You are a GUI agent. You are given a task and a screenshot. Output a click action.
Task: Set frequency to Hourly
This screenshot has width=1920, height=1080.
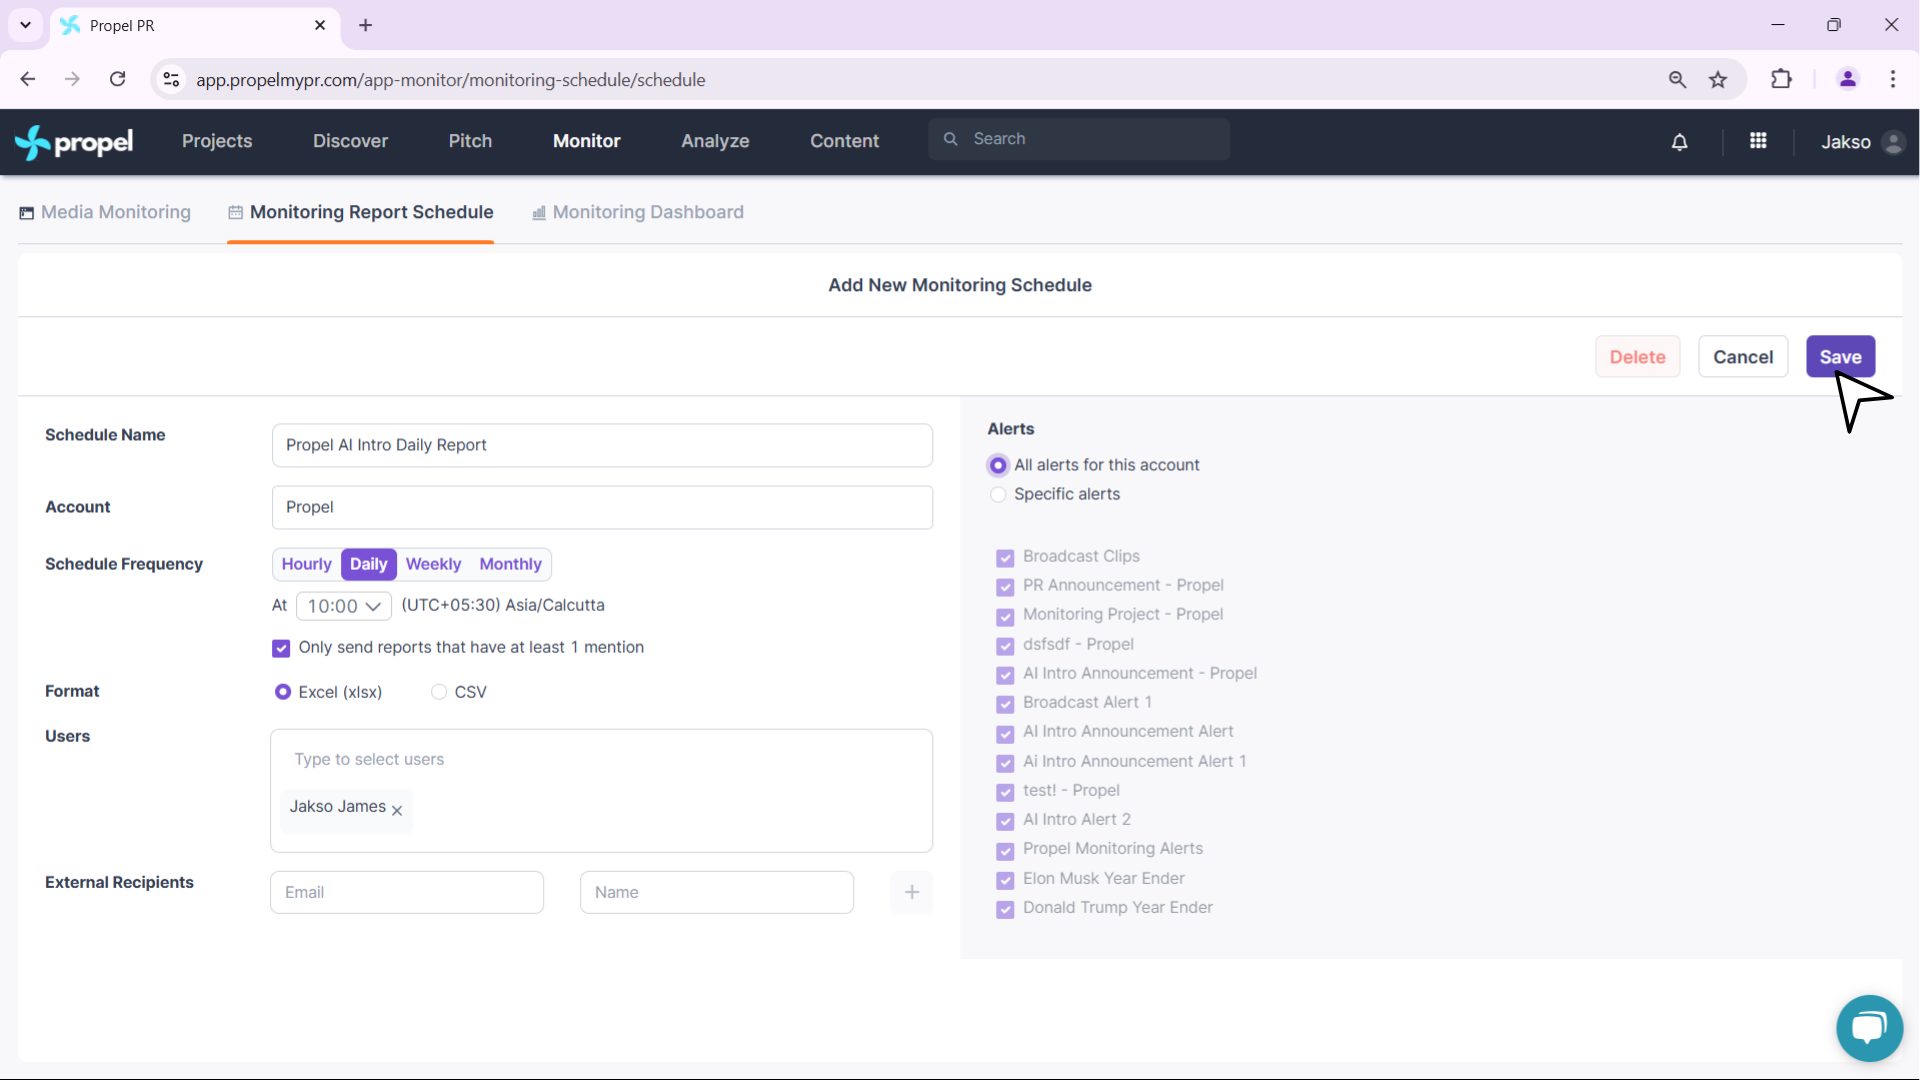[x=306, y=564]
